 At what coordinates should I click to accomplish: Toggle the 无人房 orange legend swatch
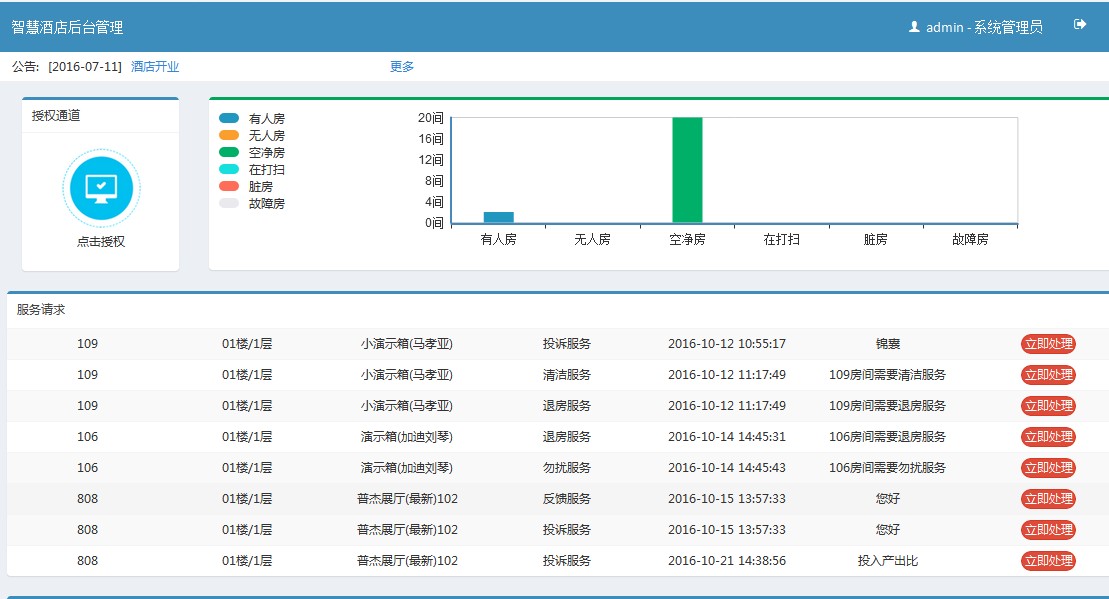pos(229,135)
